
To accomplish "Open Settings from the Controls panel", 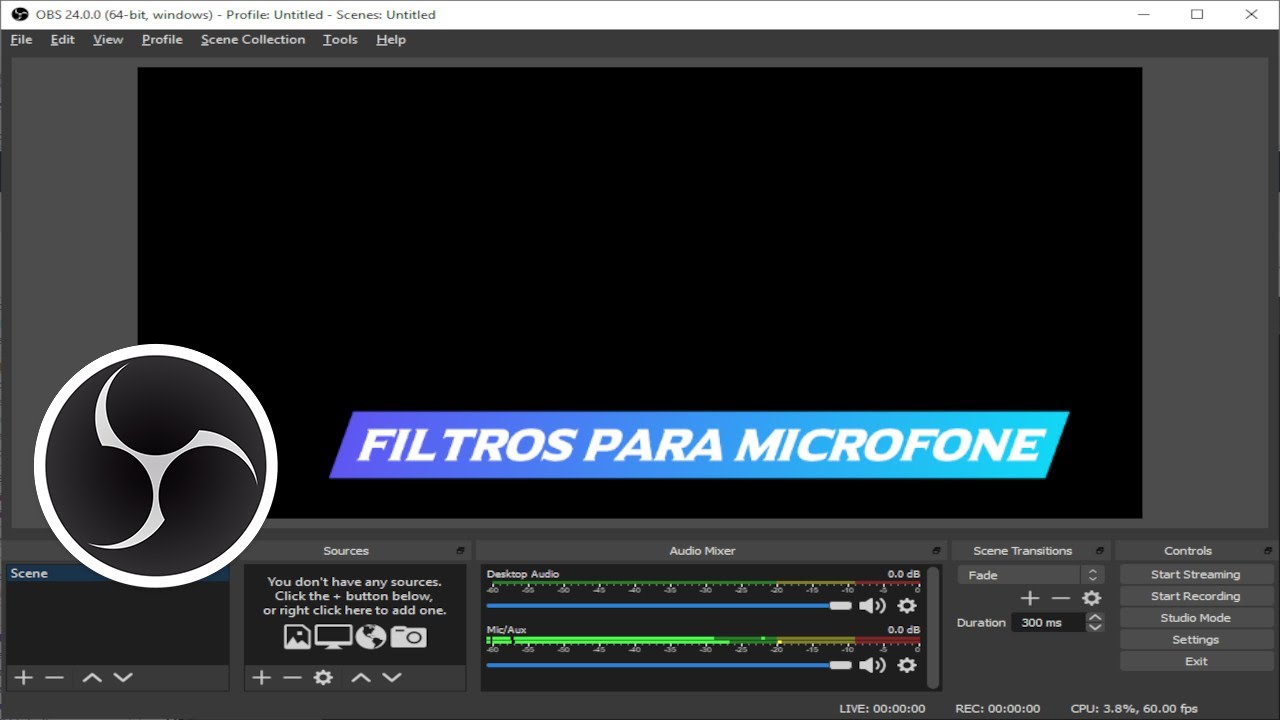I will click(1195, 640).
